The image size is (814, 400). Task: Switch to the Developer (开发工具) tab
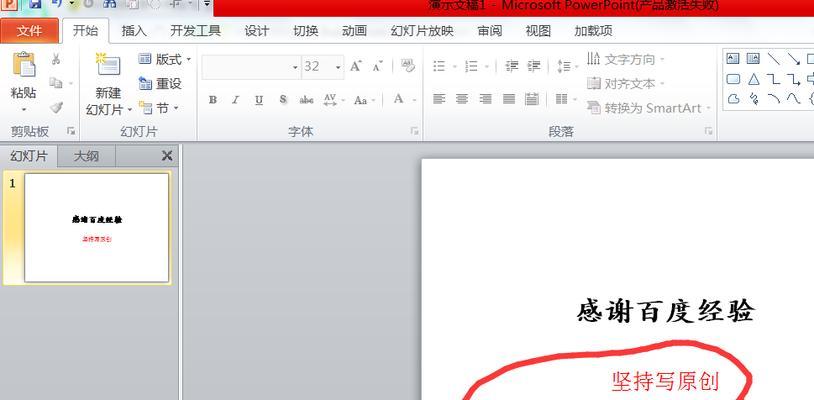195,31
